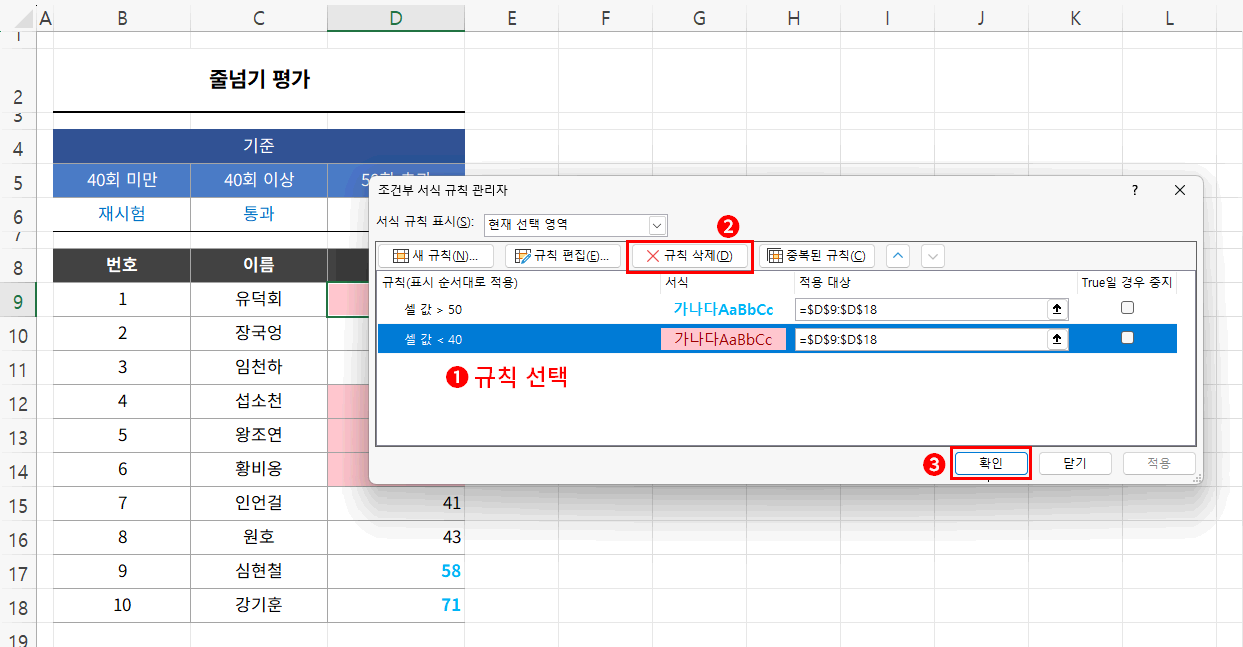Select row 9 header
The width and height of the screenshot is (1243, 647).
pos(18,300)
